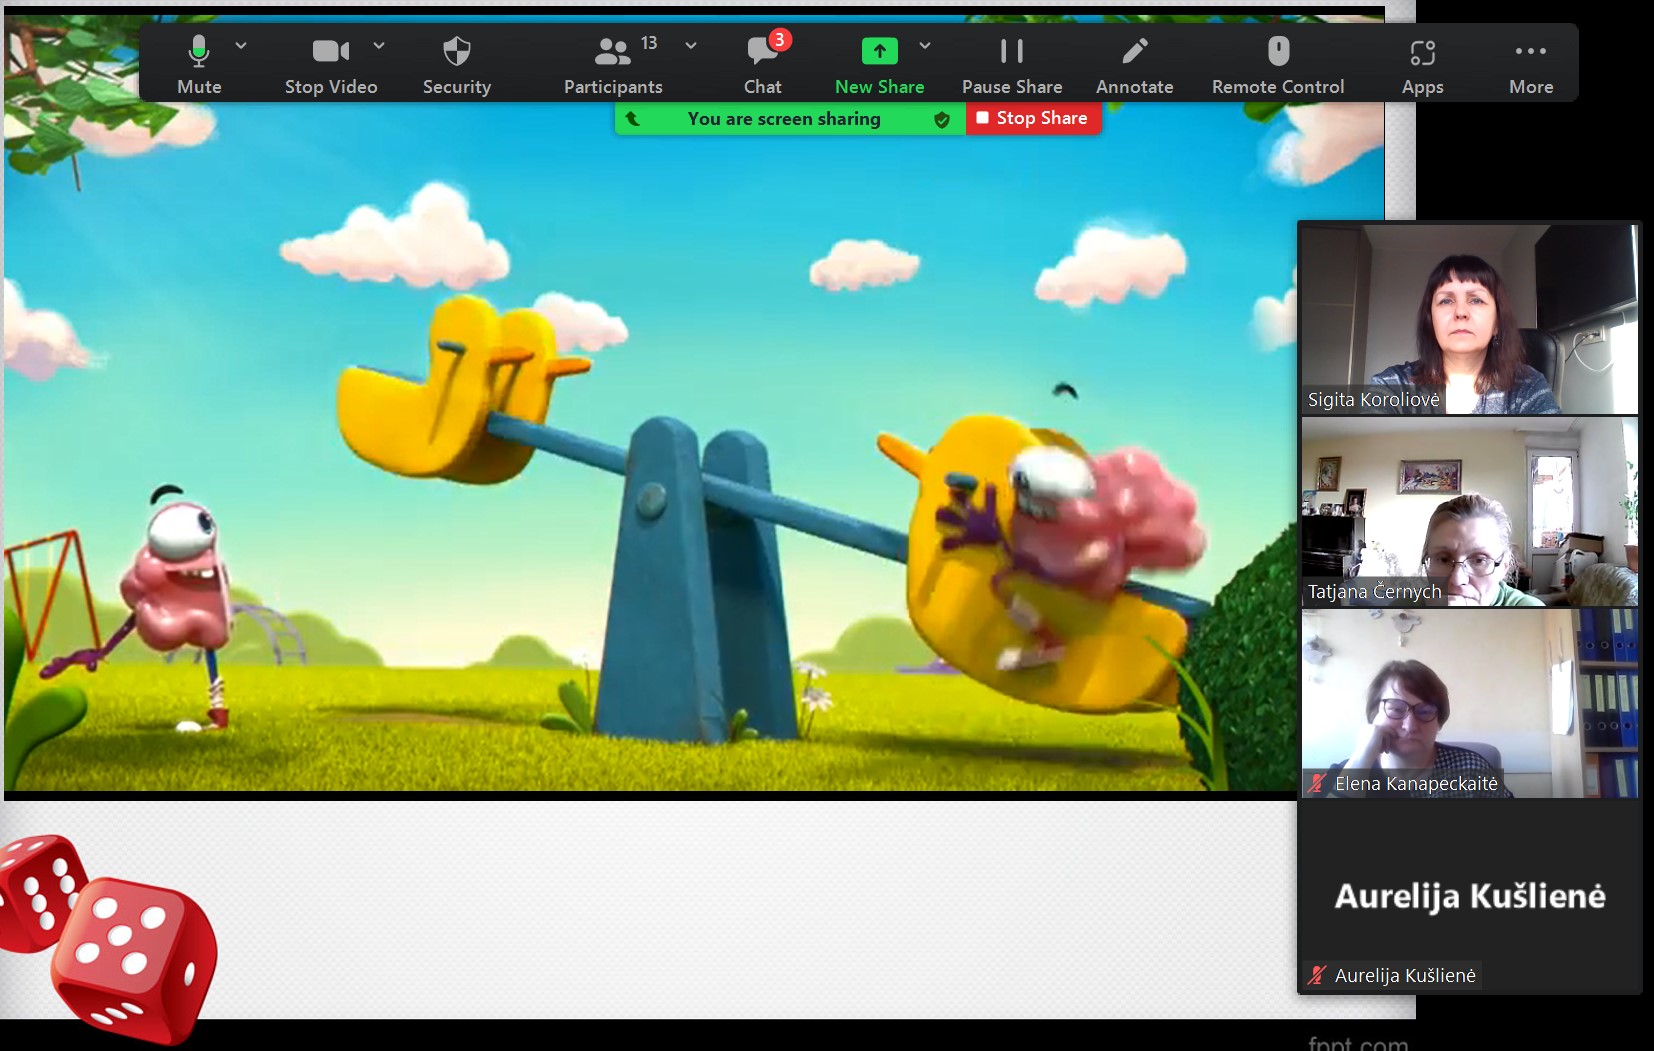The height and width of the screenshot is (1051, 1654).
Task: Open the More options menu
Action: [x=1530, y=64]
